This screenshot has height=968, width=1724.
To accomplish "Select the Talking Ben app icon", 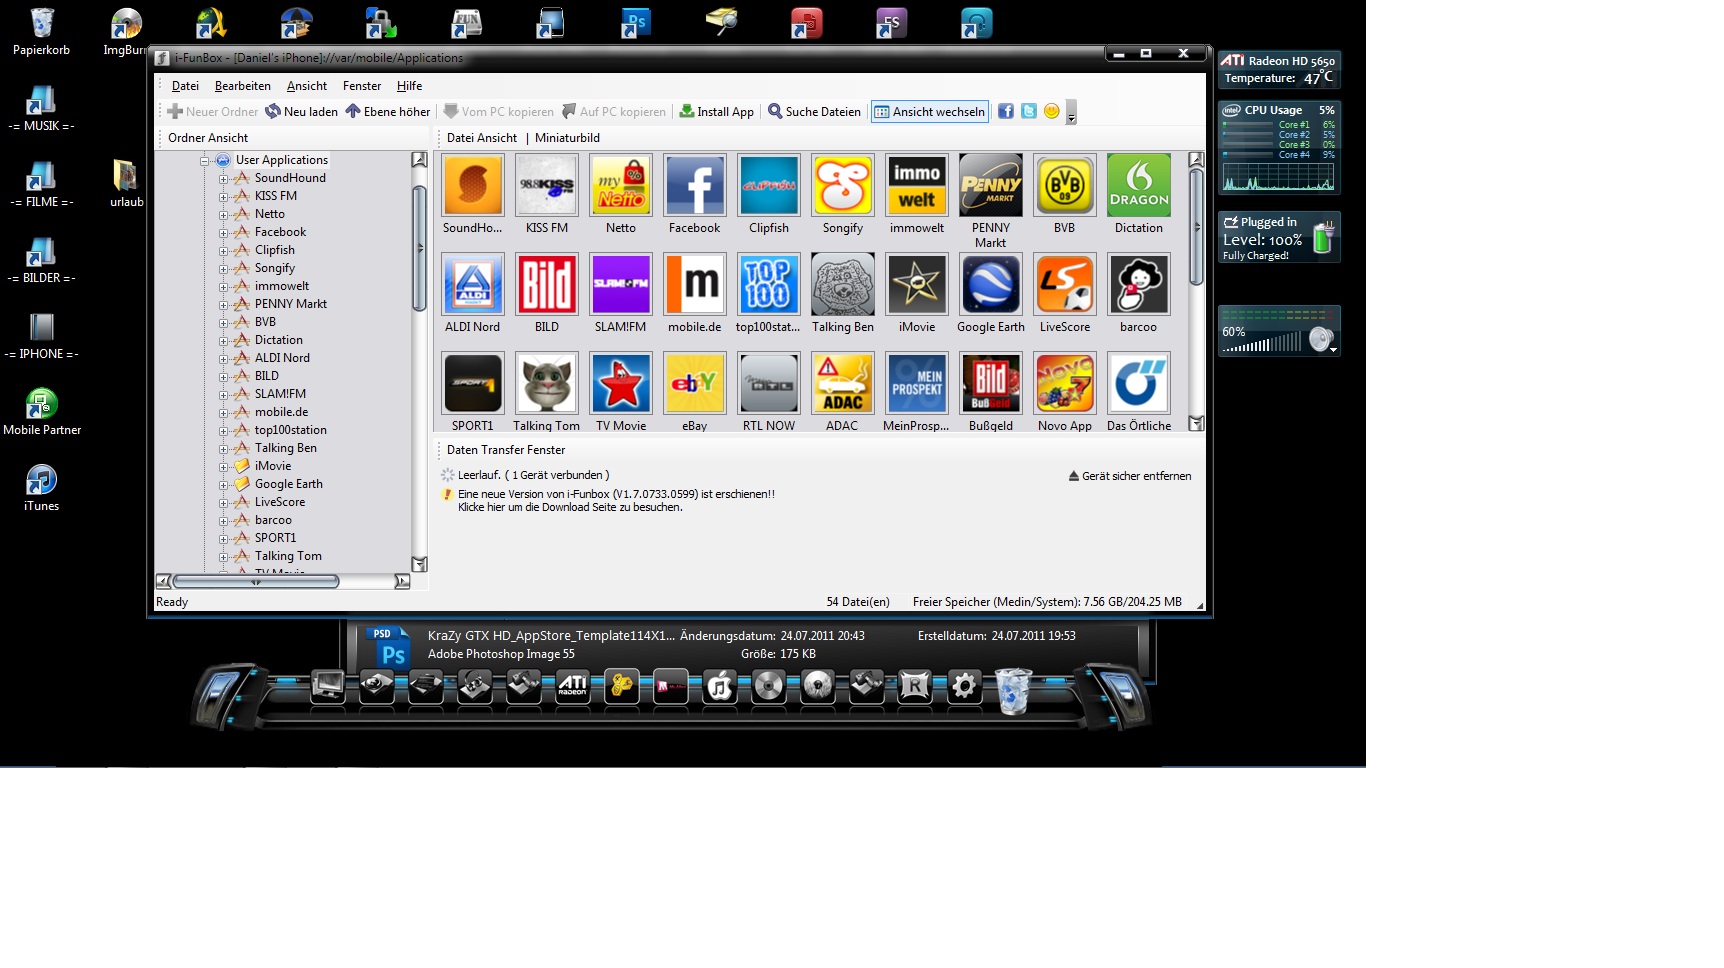I will click(x=843, y=284).
